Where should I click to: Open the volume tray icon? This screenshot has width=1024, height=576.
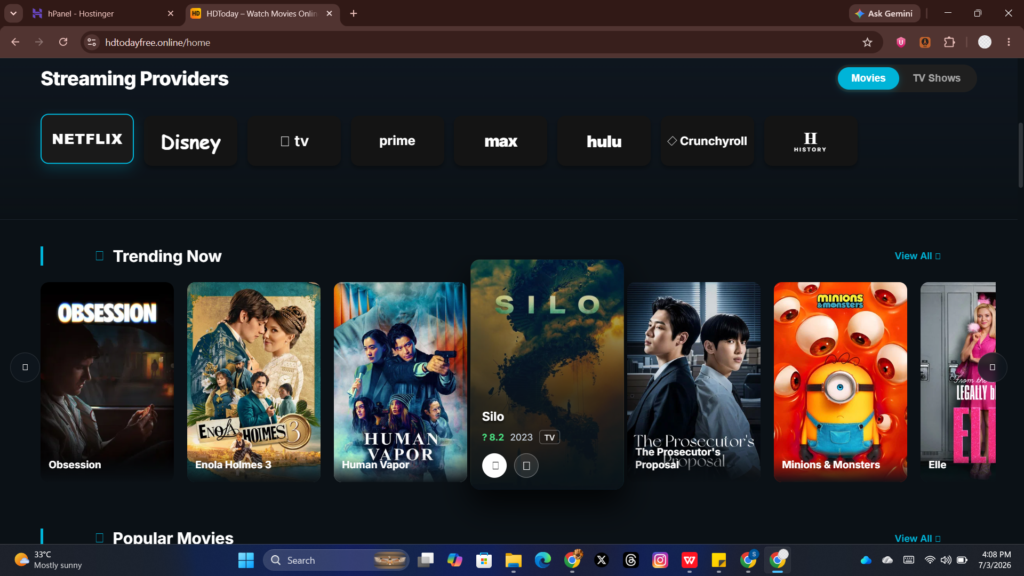(x=946, y=560)
